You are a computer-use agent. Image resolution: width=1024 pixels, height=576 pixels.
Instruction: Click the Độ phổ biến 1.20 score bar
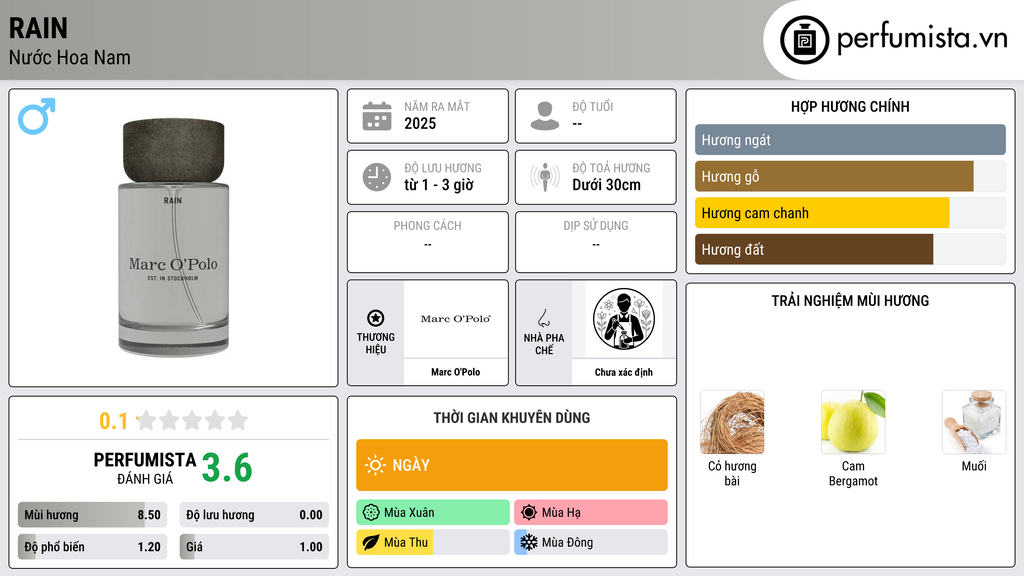(93, 547)
